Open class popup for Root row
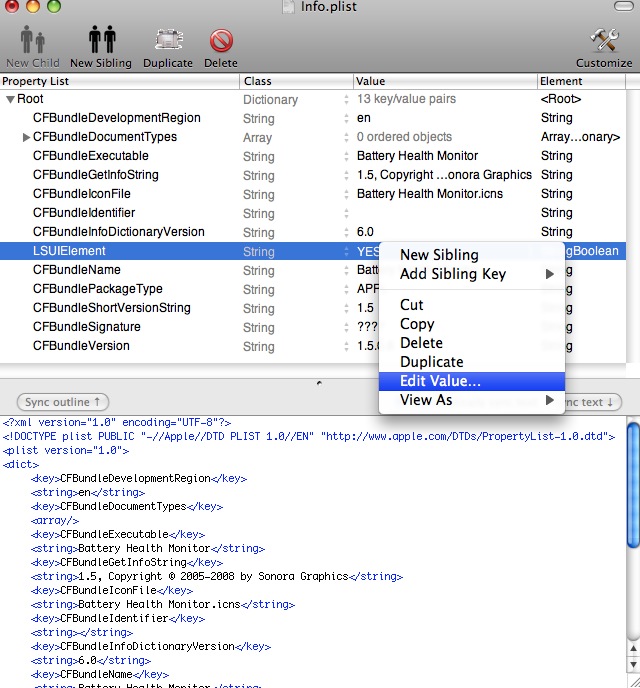Image resolution: width=640 pixels, height=688 pixels. click(x=346, y=100)
